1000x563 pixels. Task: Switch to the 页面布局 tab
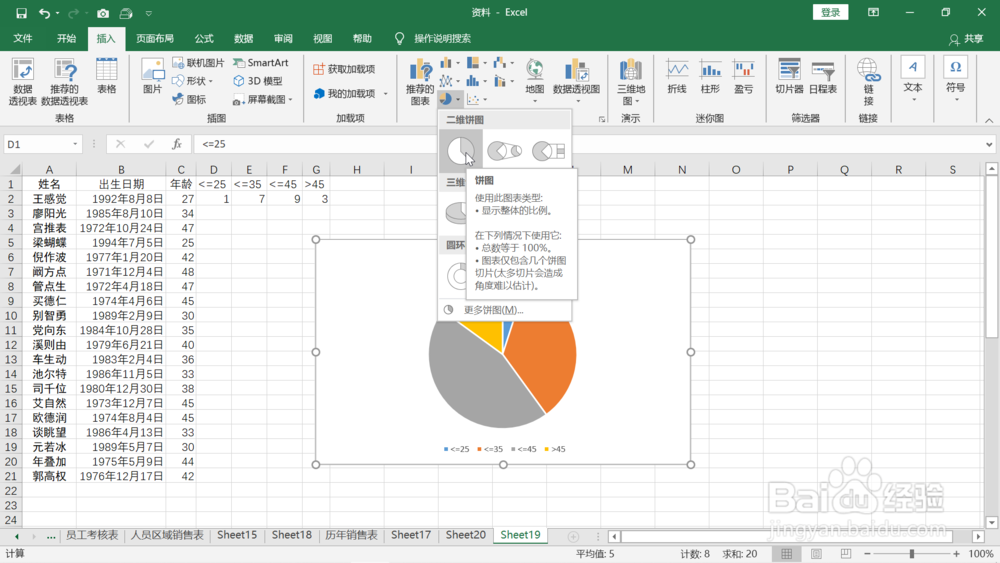click(155, 38)
